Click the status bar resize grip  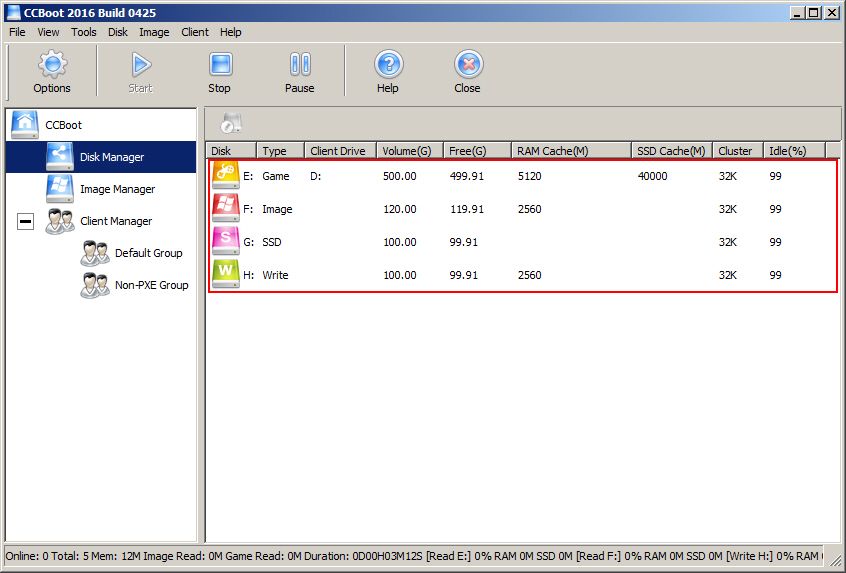click(834, 560)
